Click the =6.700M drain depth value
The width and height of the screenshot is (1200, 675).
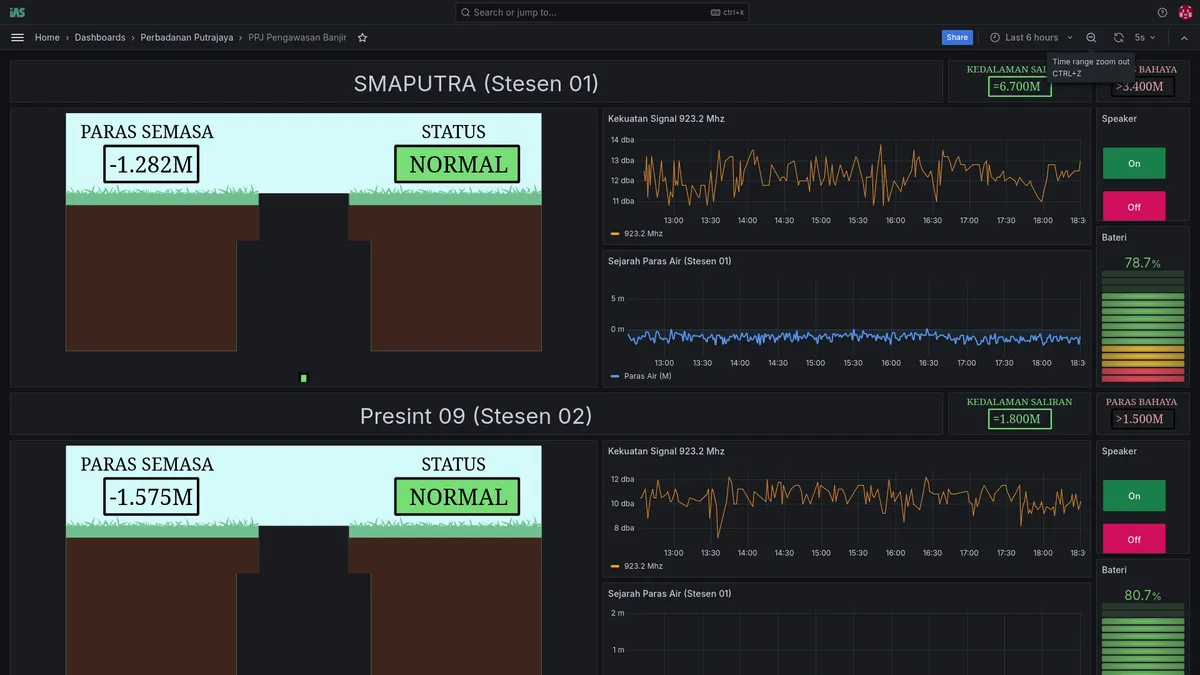(1020, 87)
